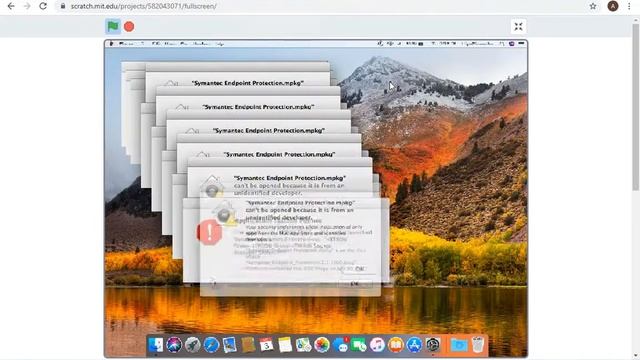The height and width of the screenshot is (360, 640).
Task: Open System Preferences gear in dock
Action: coord(433,345)
